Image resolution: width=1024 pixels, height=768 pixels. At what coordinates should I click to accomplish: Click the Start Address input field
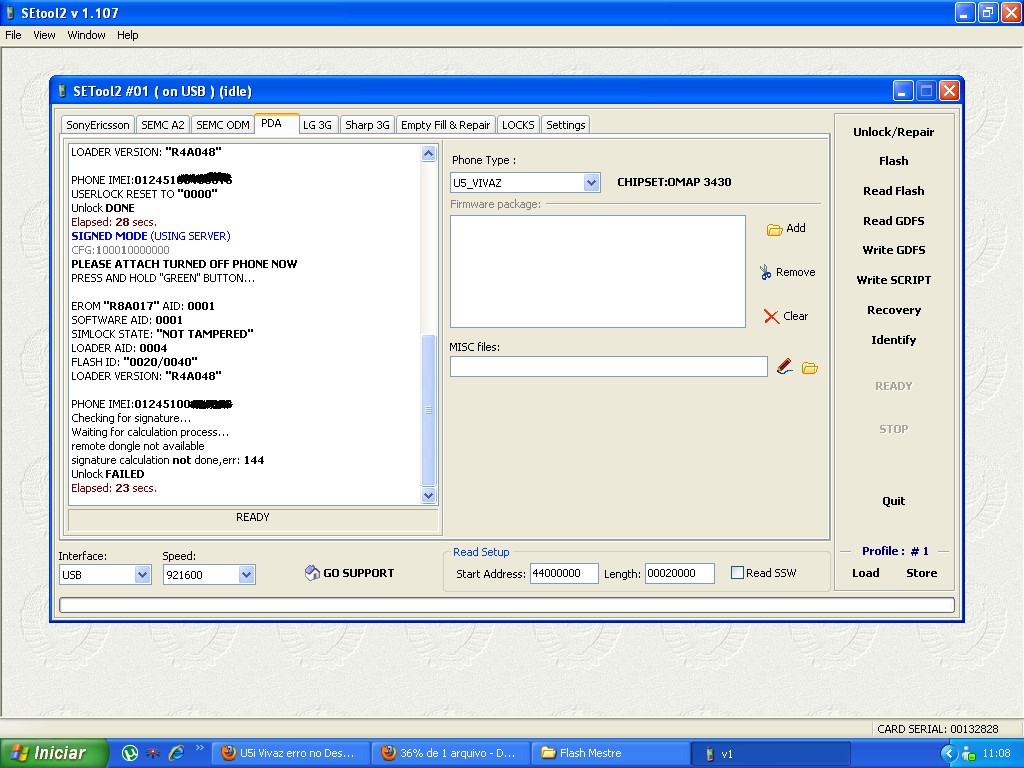click(x=564, y=573)
